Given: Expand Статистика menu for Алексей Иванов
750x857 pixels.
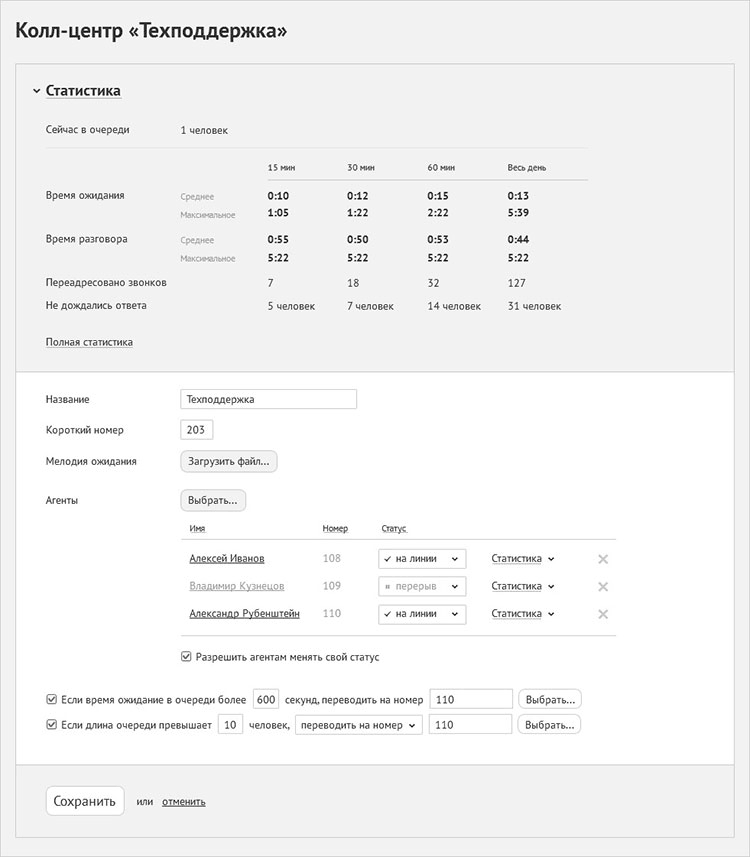Looking at the screenshot, I should pos(522,559).
